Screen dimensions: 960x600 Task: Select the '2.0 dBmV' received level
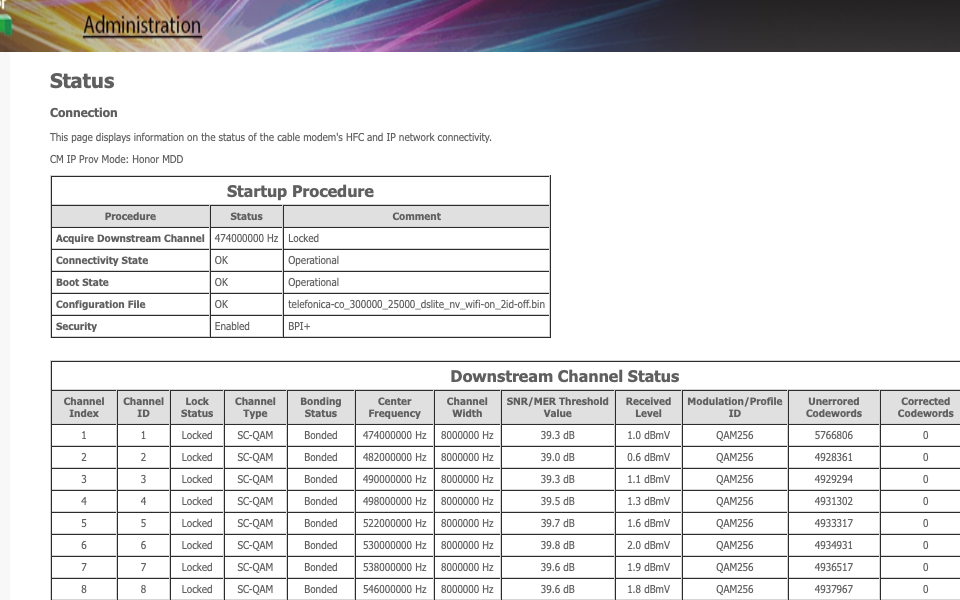(x=648, y=546)
